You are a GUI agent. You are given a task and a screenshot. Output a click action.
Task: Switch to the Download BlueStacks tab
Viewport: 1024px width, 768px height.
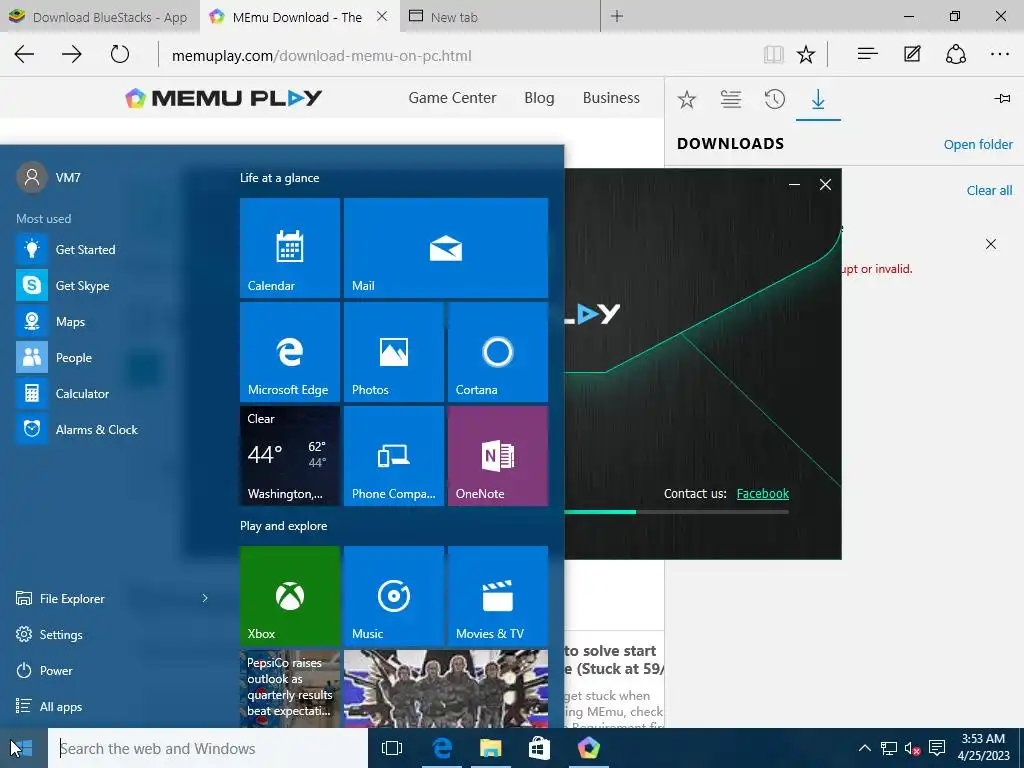point(98,17)
